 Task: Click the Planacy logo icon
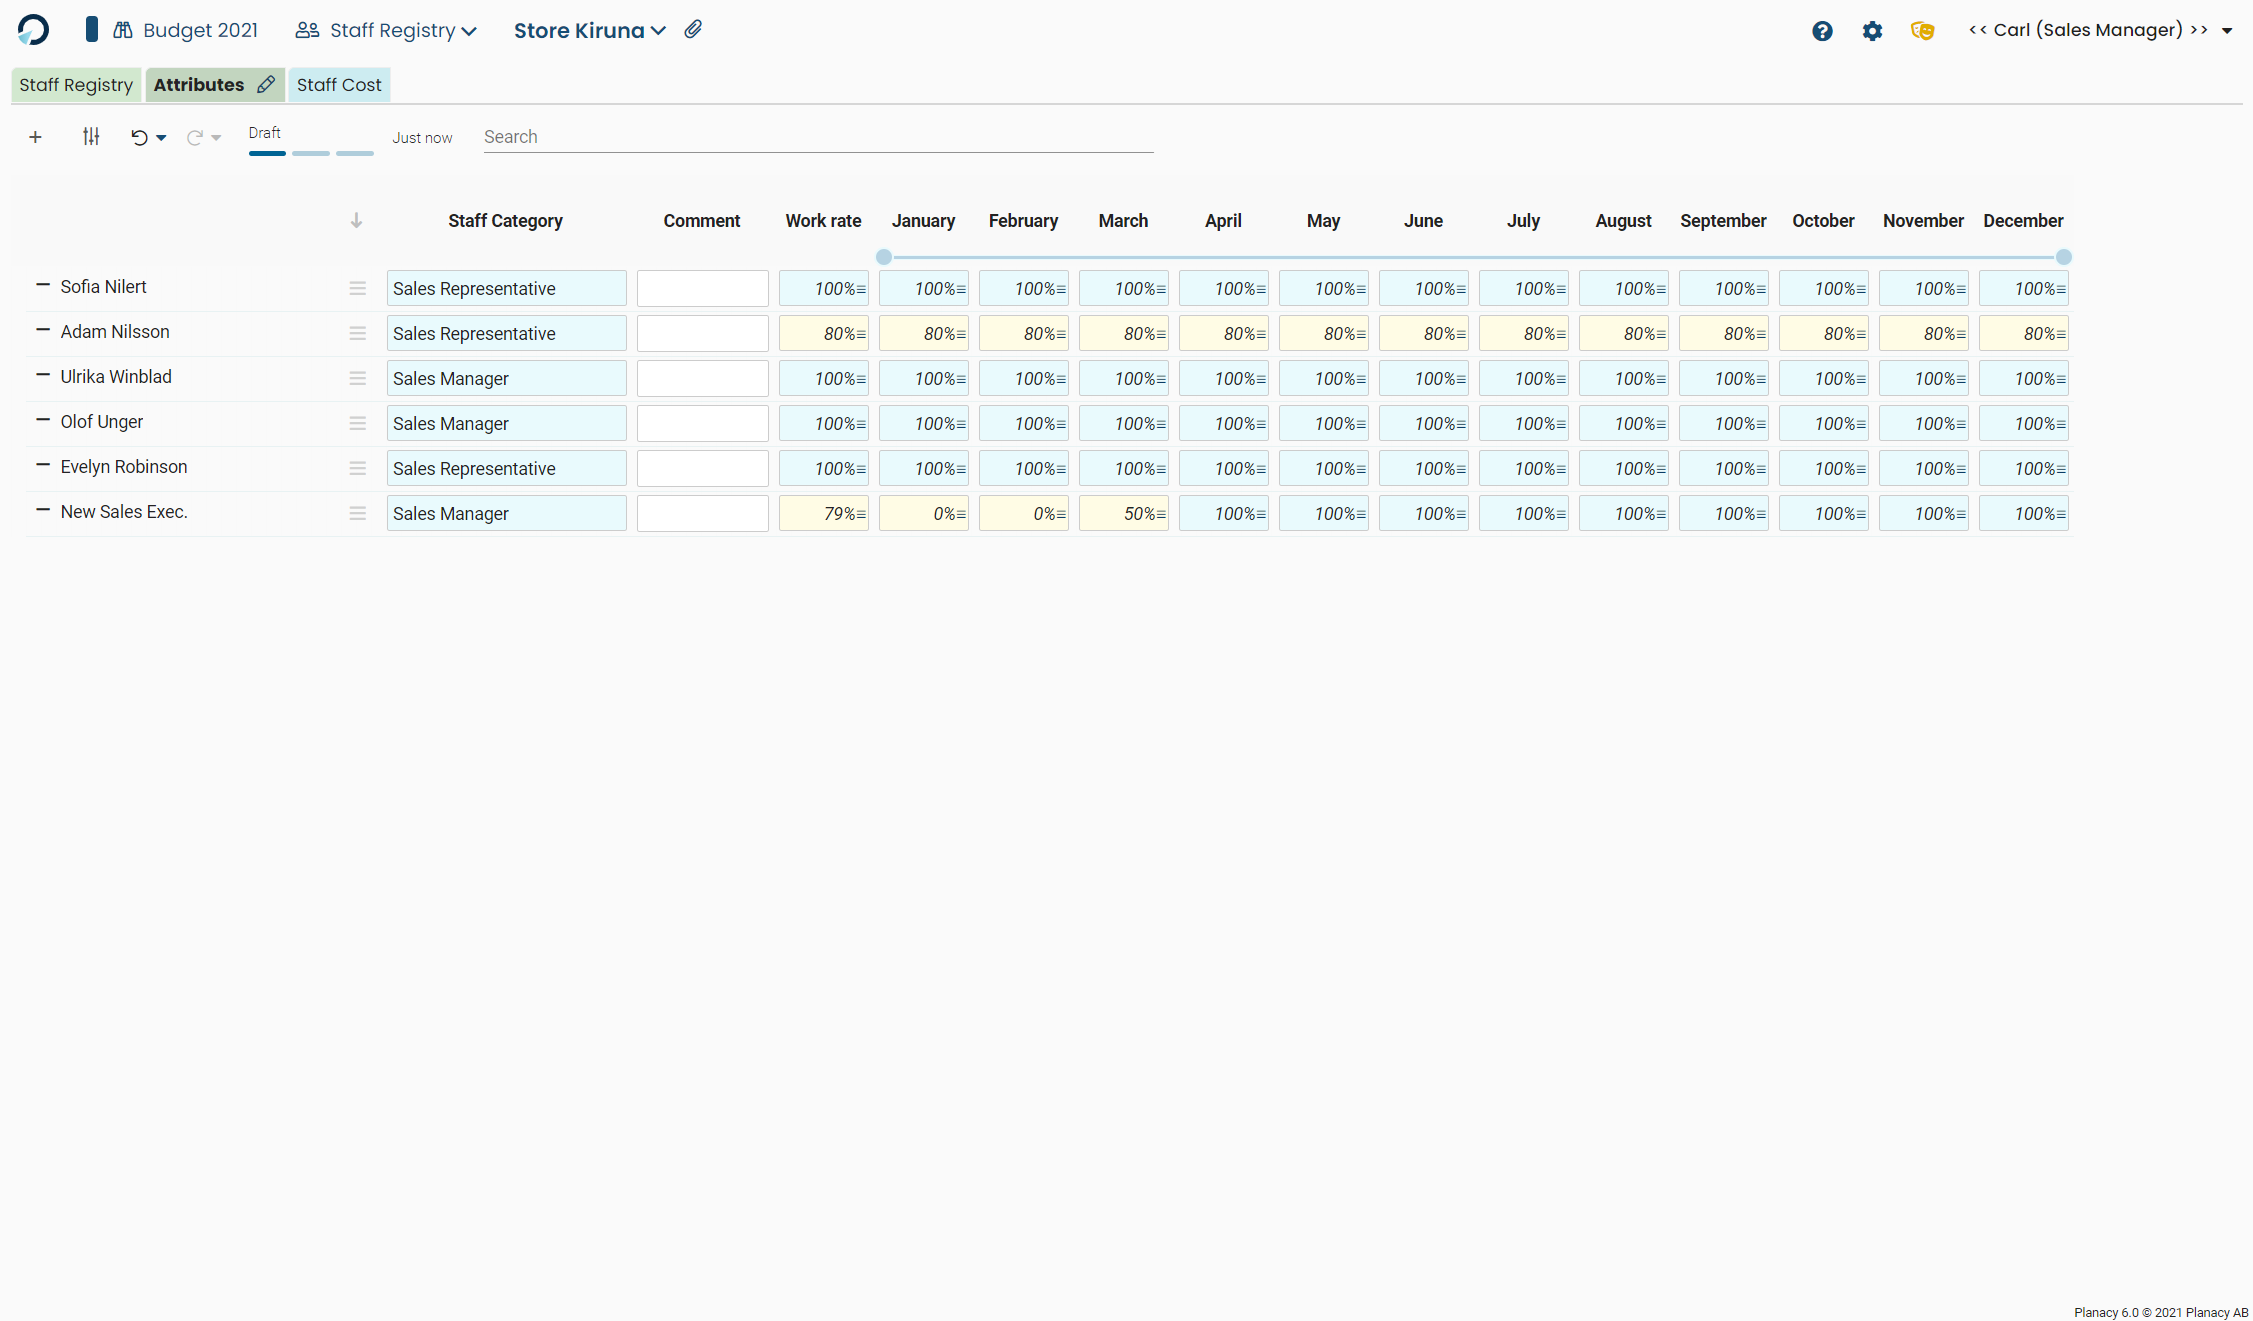(33, 30)
